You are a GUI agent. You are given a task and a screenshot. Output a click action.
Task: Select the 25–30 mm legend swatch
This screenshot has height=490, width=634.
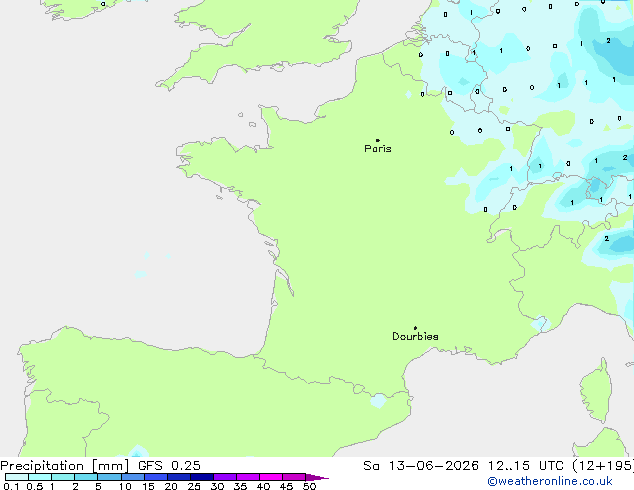(202, 477)
